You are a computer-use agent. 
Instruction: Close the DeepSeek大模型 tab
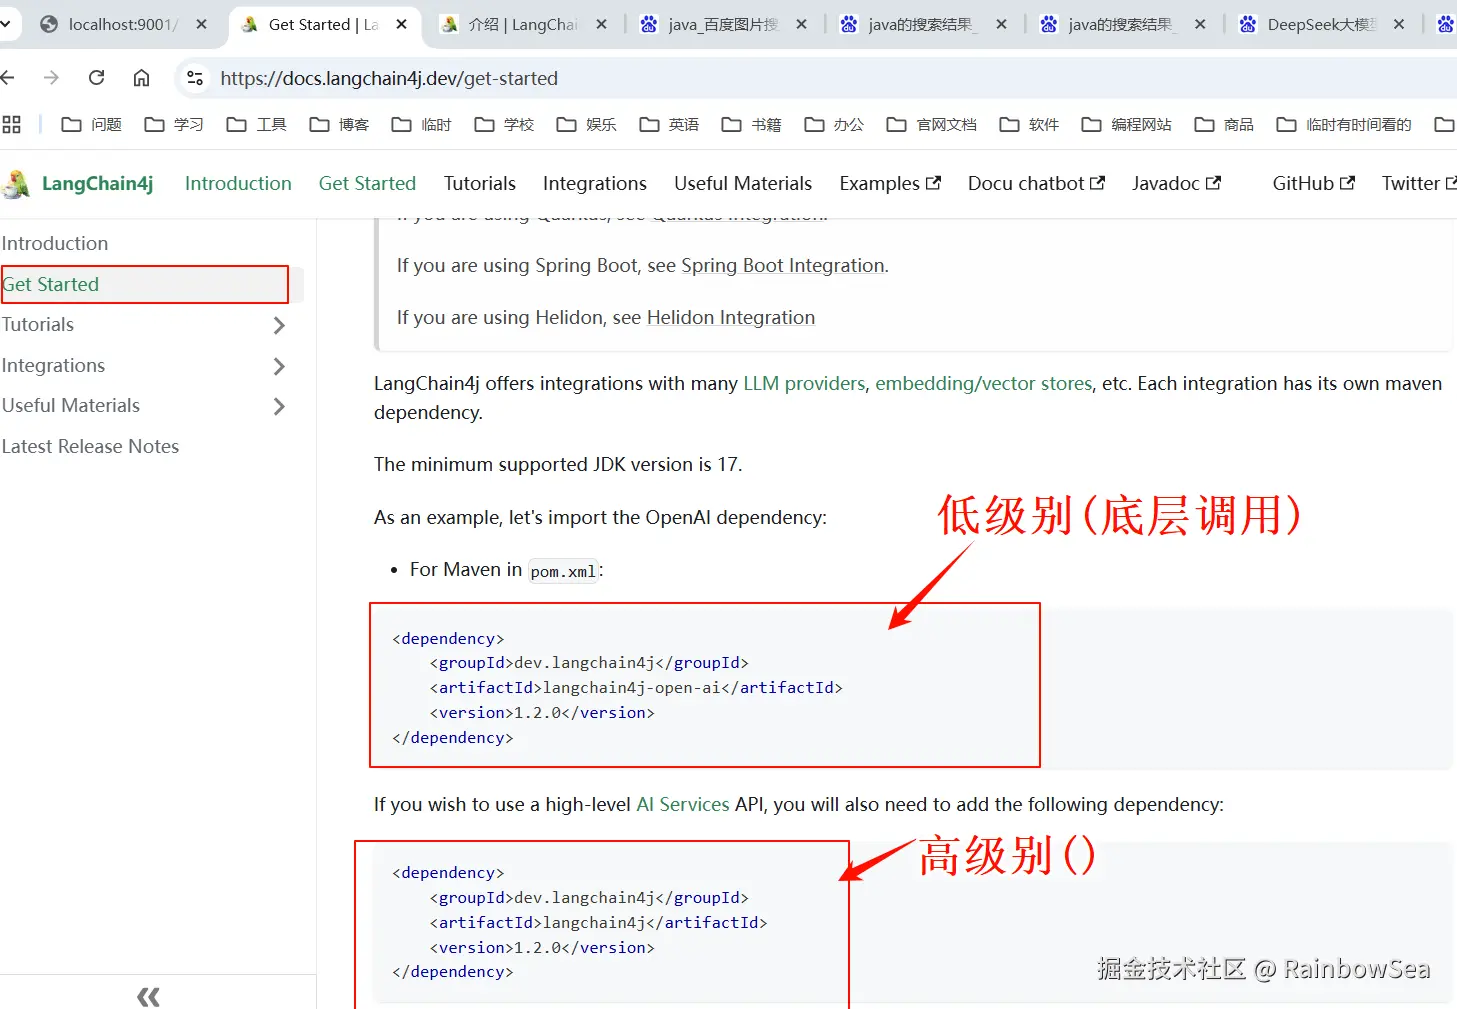[1399, 24]
